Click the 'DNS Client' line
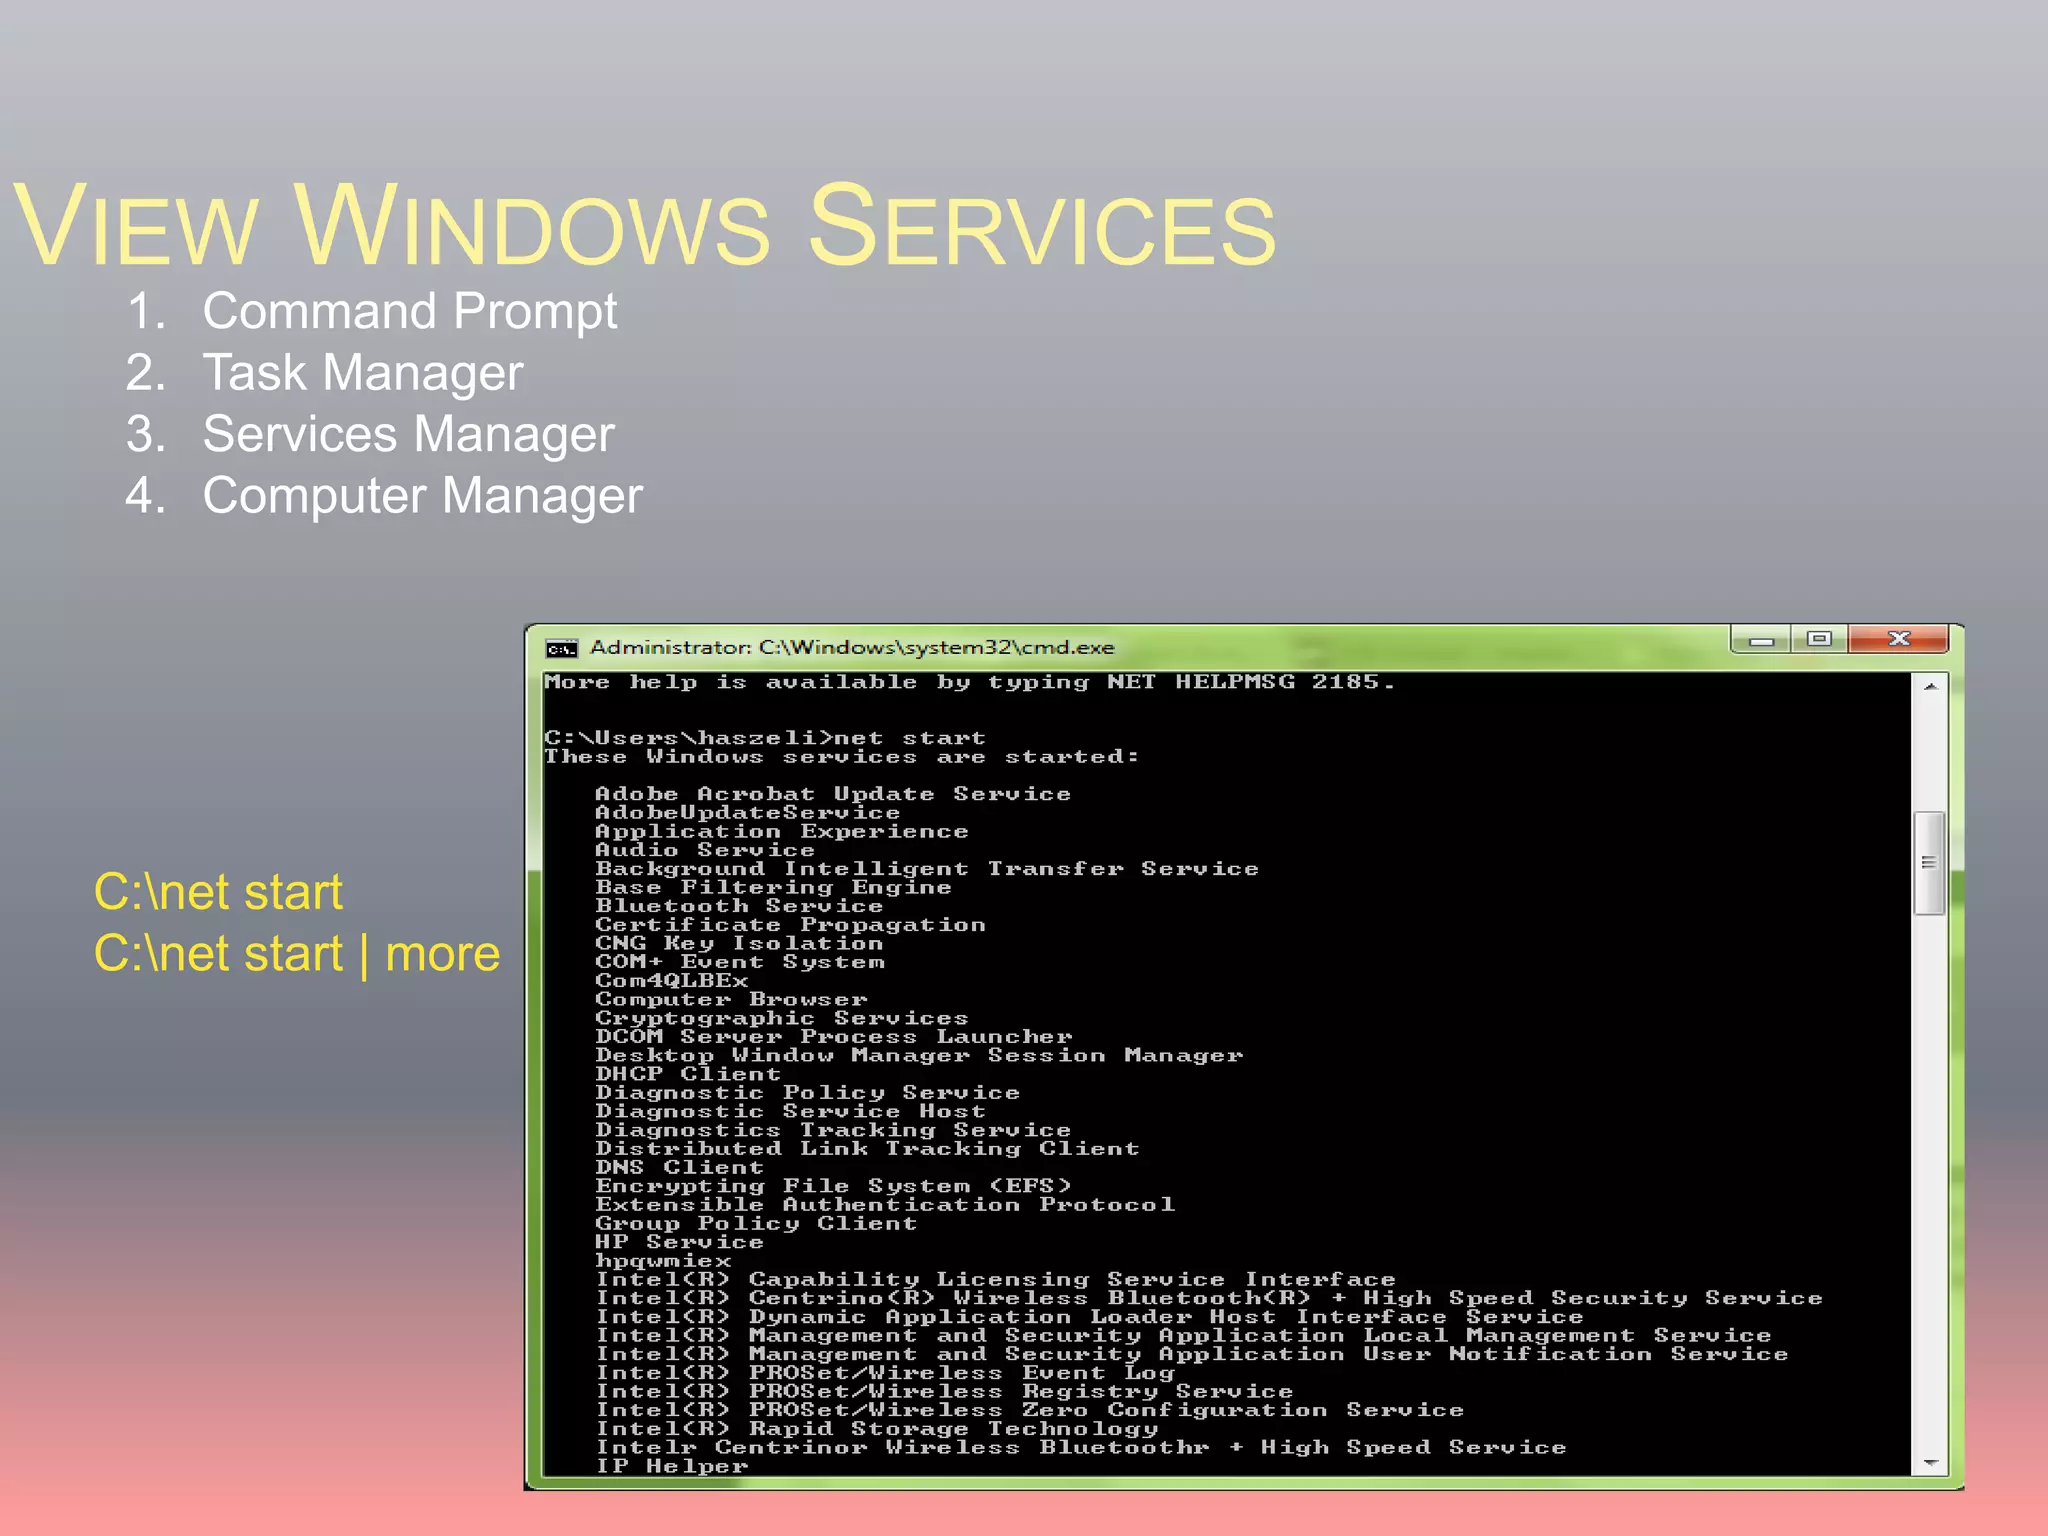Screen dimensions: 2048x1536 (679, 1167)
